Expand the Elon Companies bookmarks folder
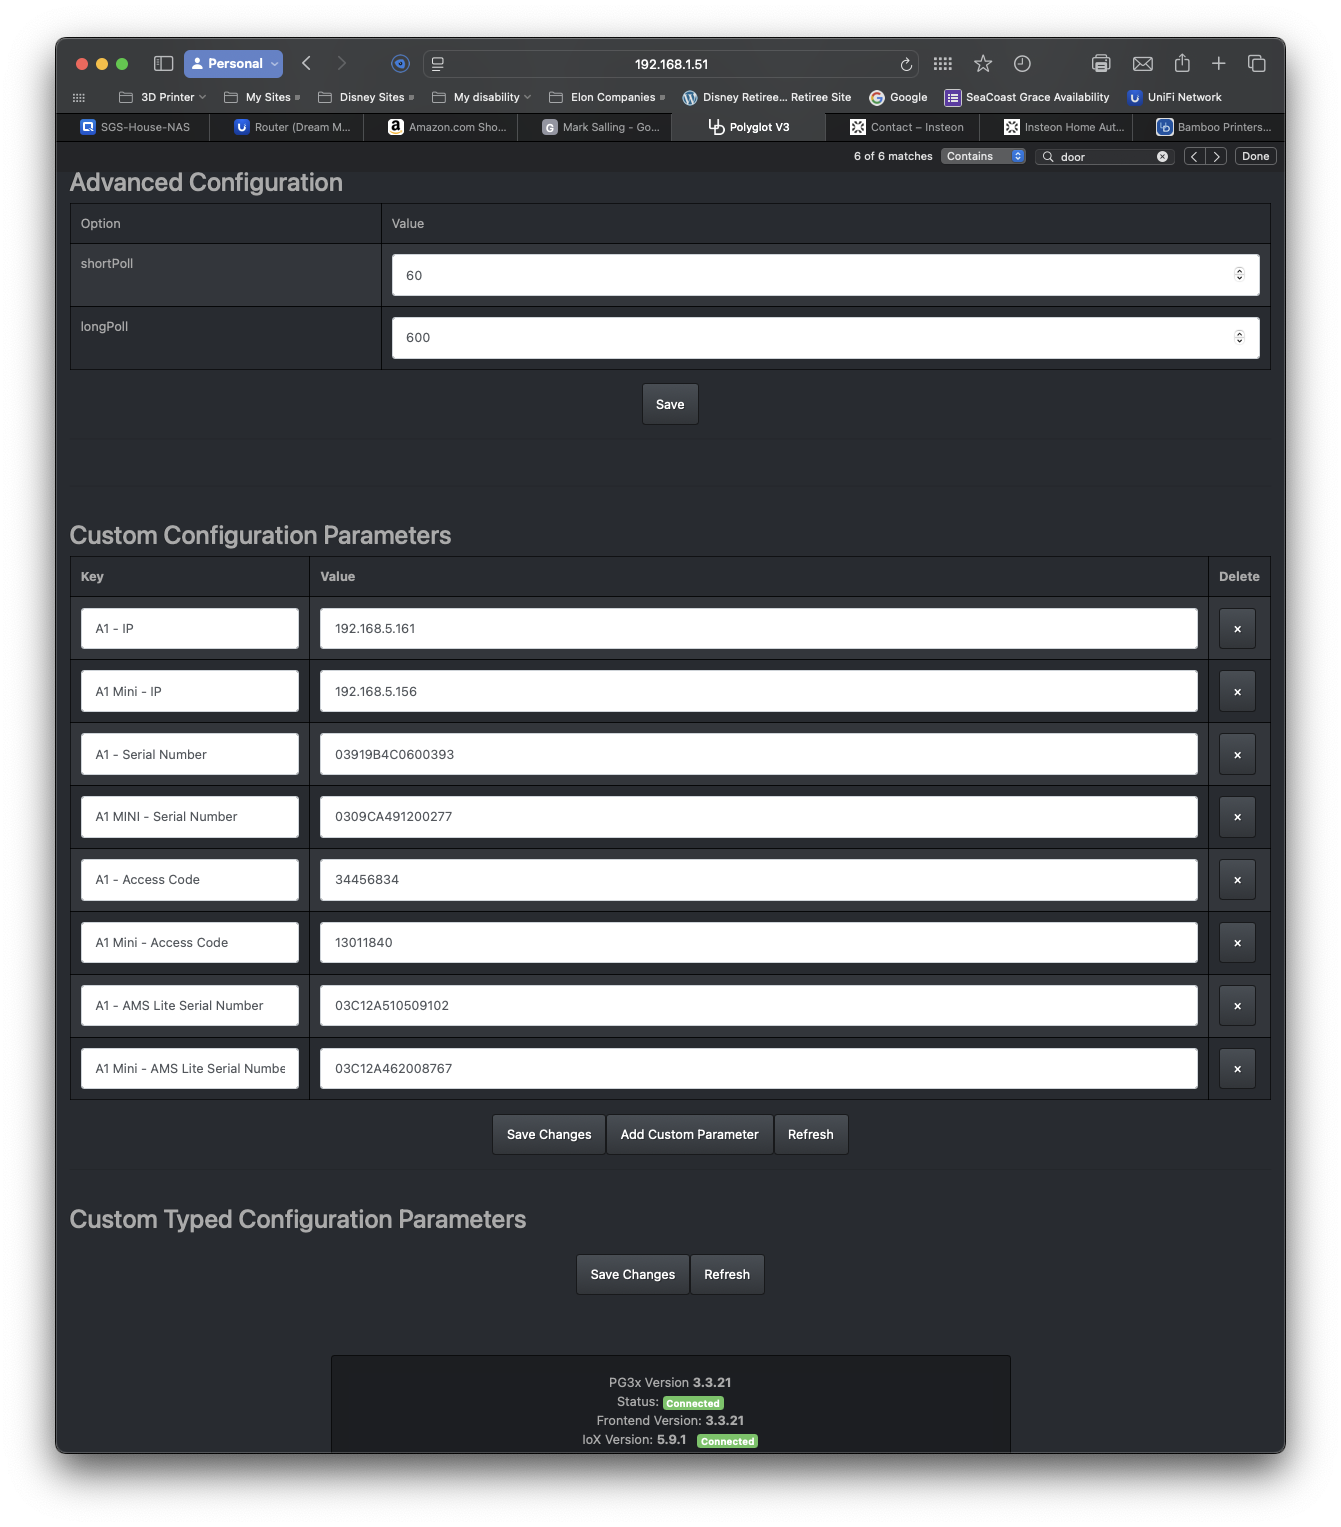 coord(607,97)
